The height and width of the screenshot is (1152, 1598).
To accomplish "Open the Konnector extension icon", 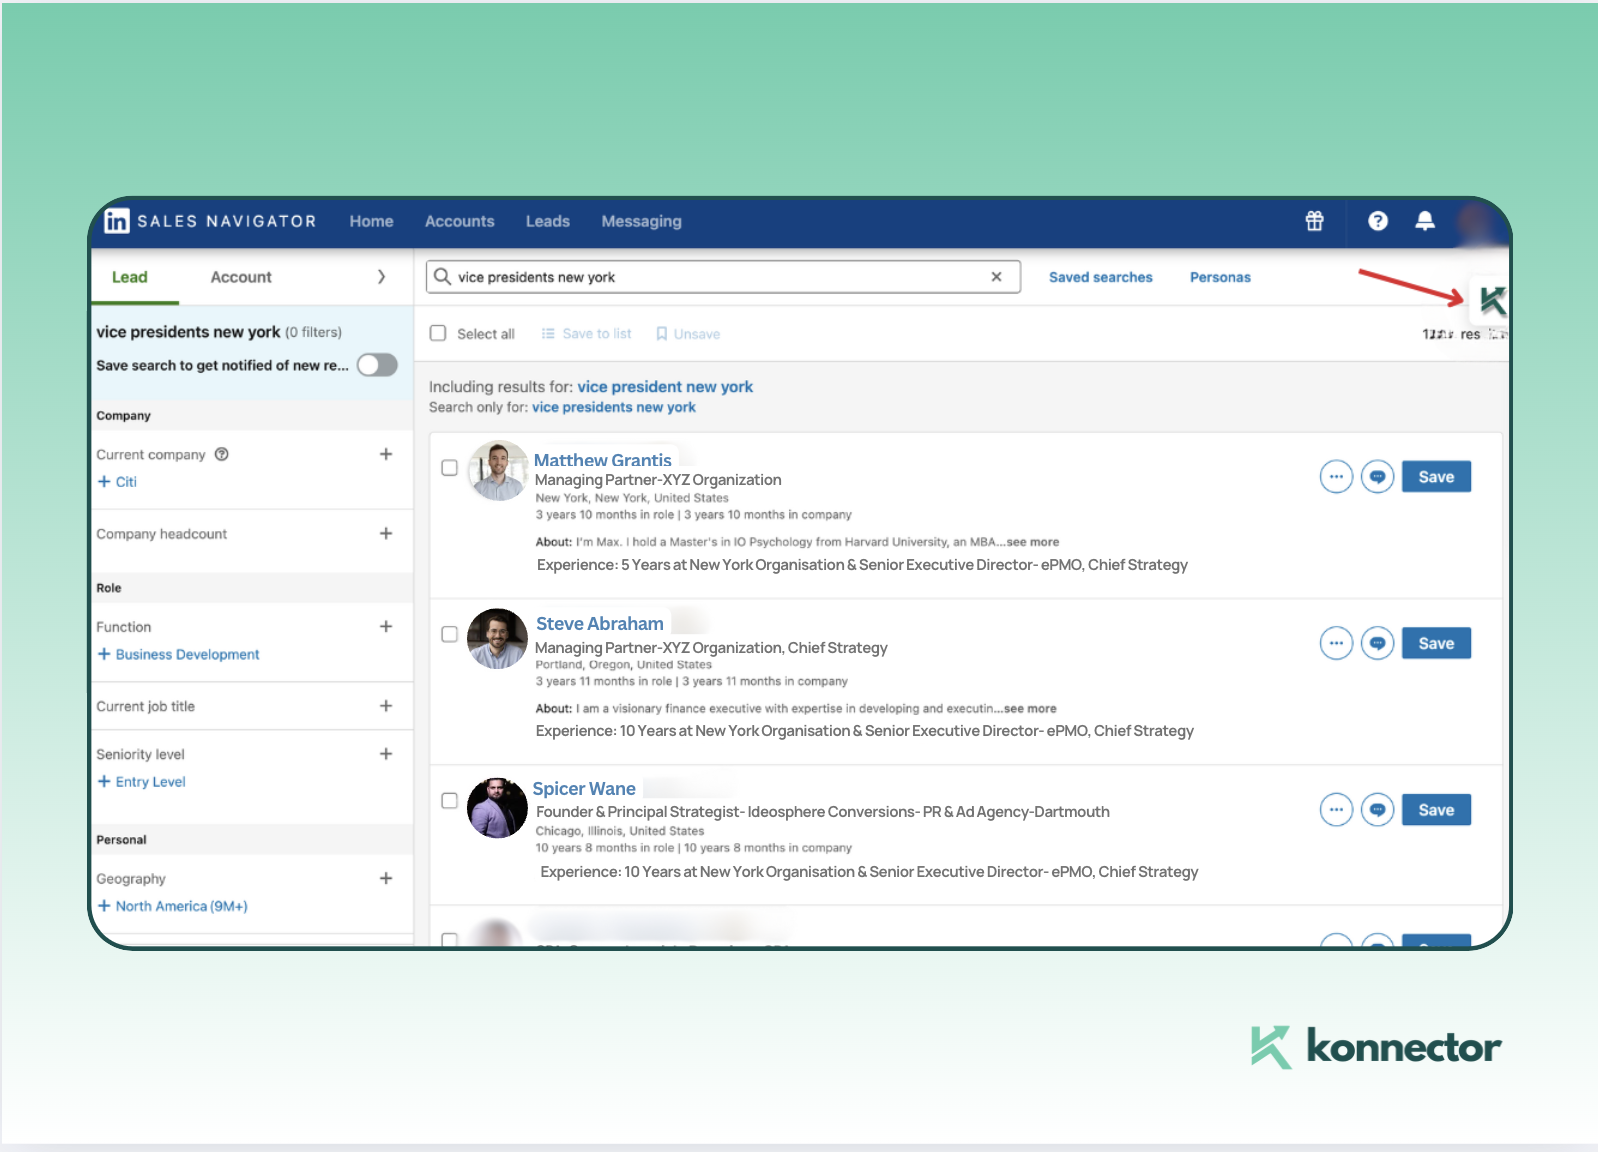I will (x=1492, y=300).
